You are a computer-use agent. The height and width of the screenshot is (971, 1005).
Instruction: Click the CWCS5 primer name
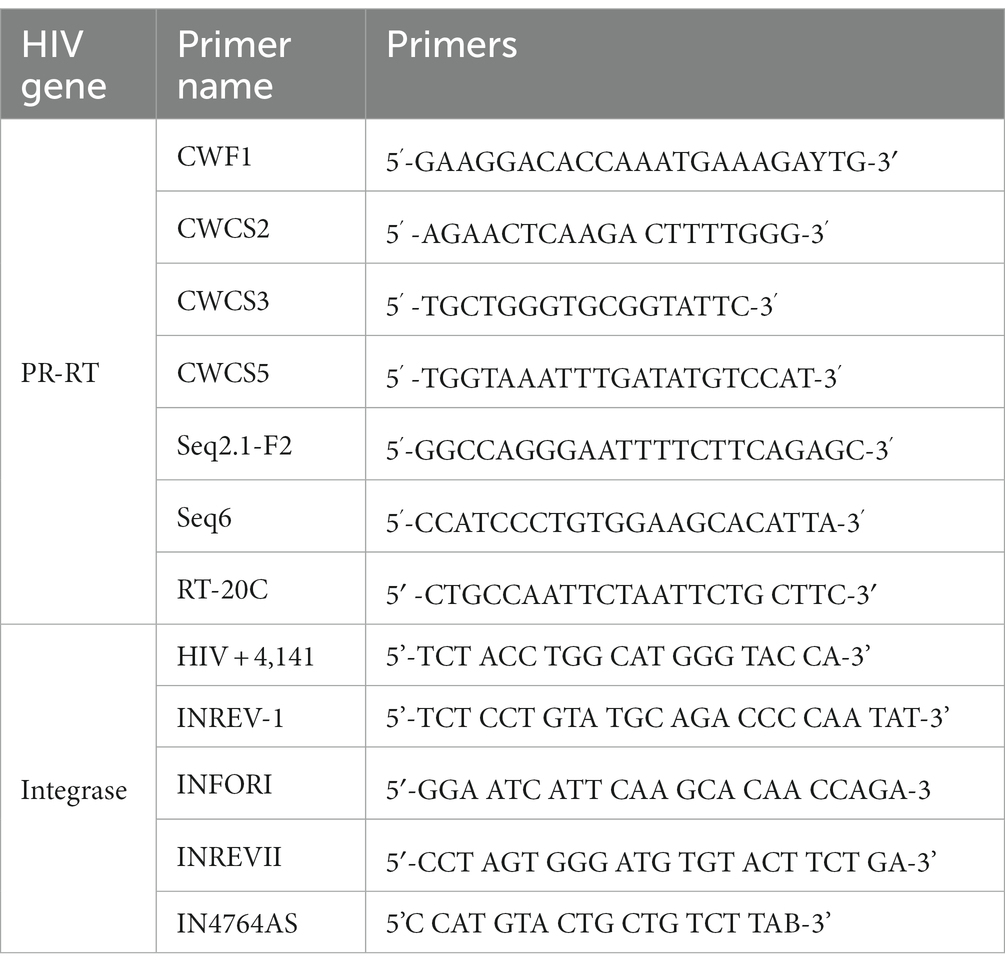click(223, 373)
